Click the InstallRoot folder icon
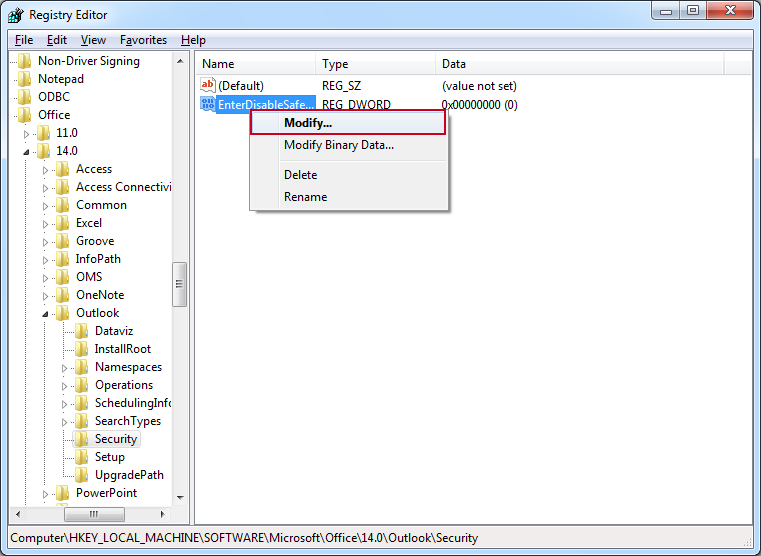Image resolution: width=761 pixels, height=556 pixels. click(82, 349)
